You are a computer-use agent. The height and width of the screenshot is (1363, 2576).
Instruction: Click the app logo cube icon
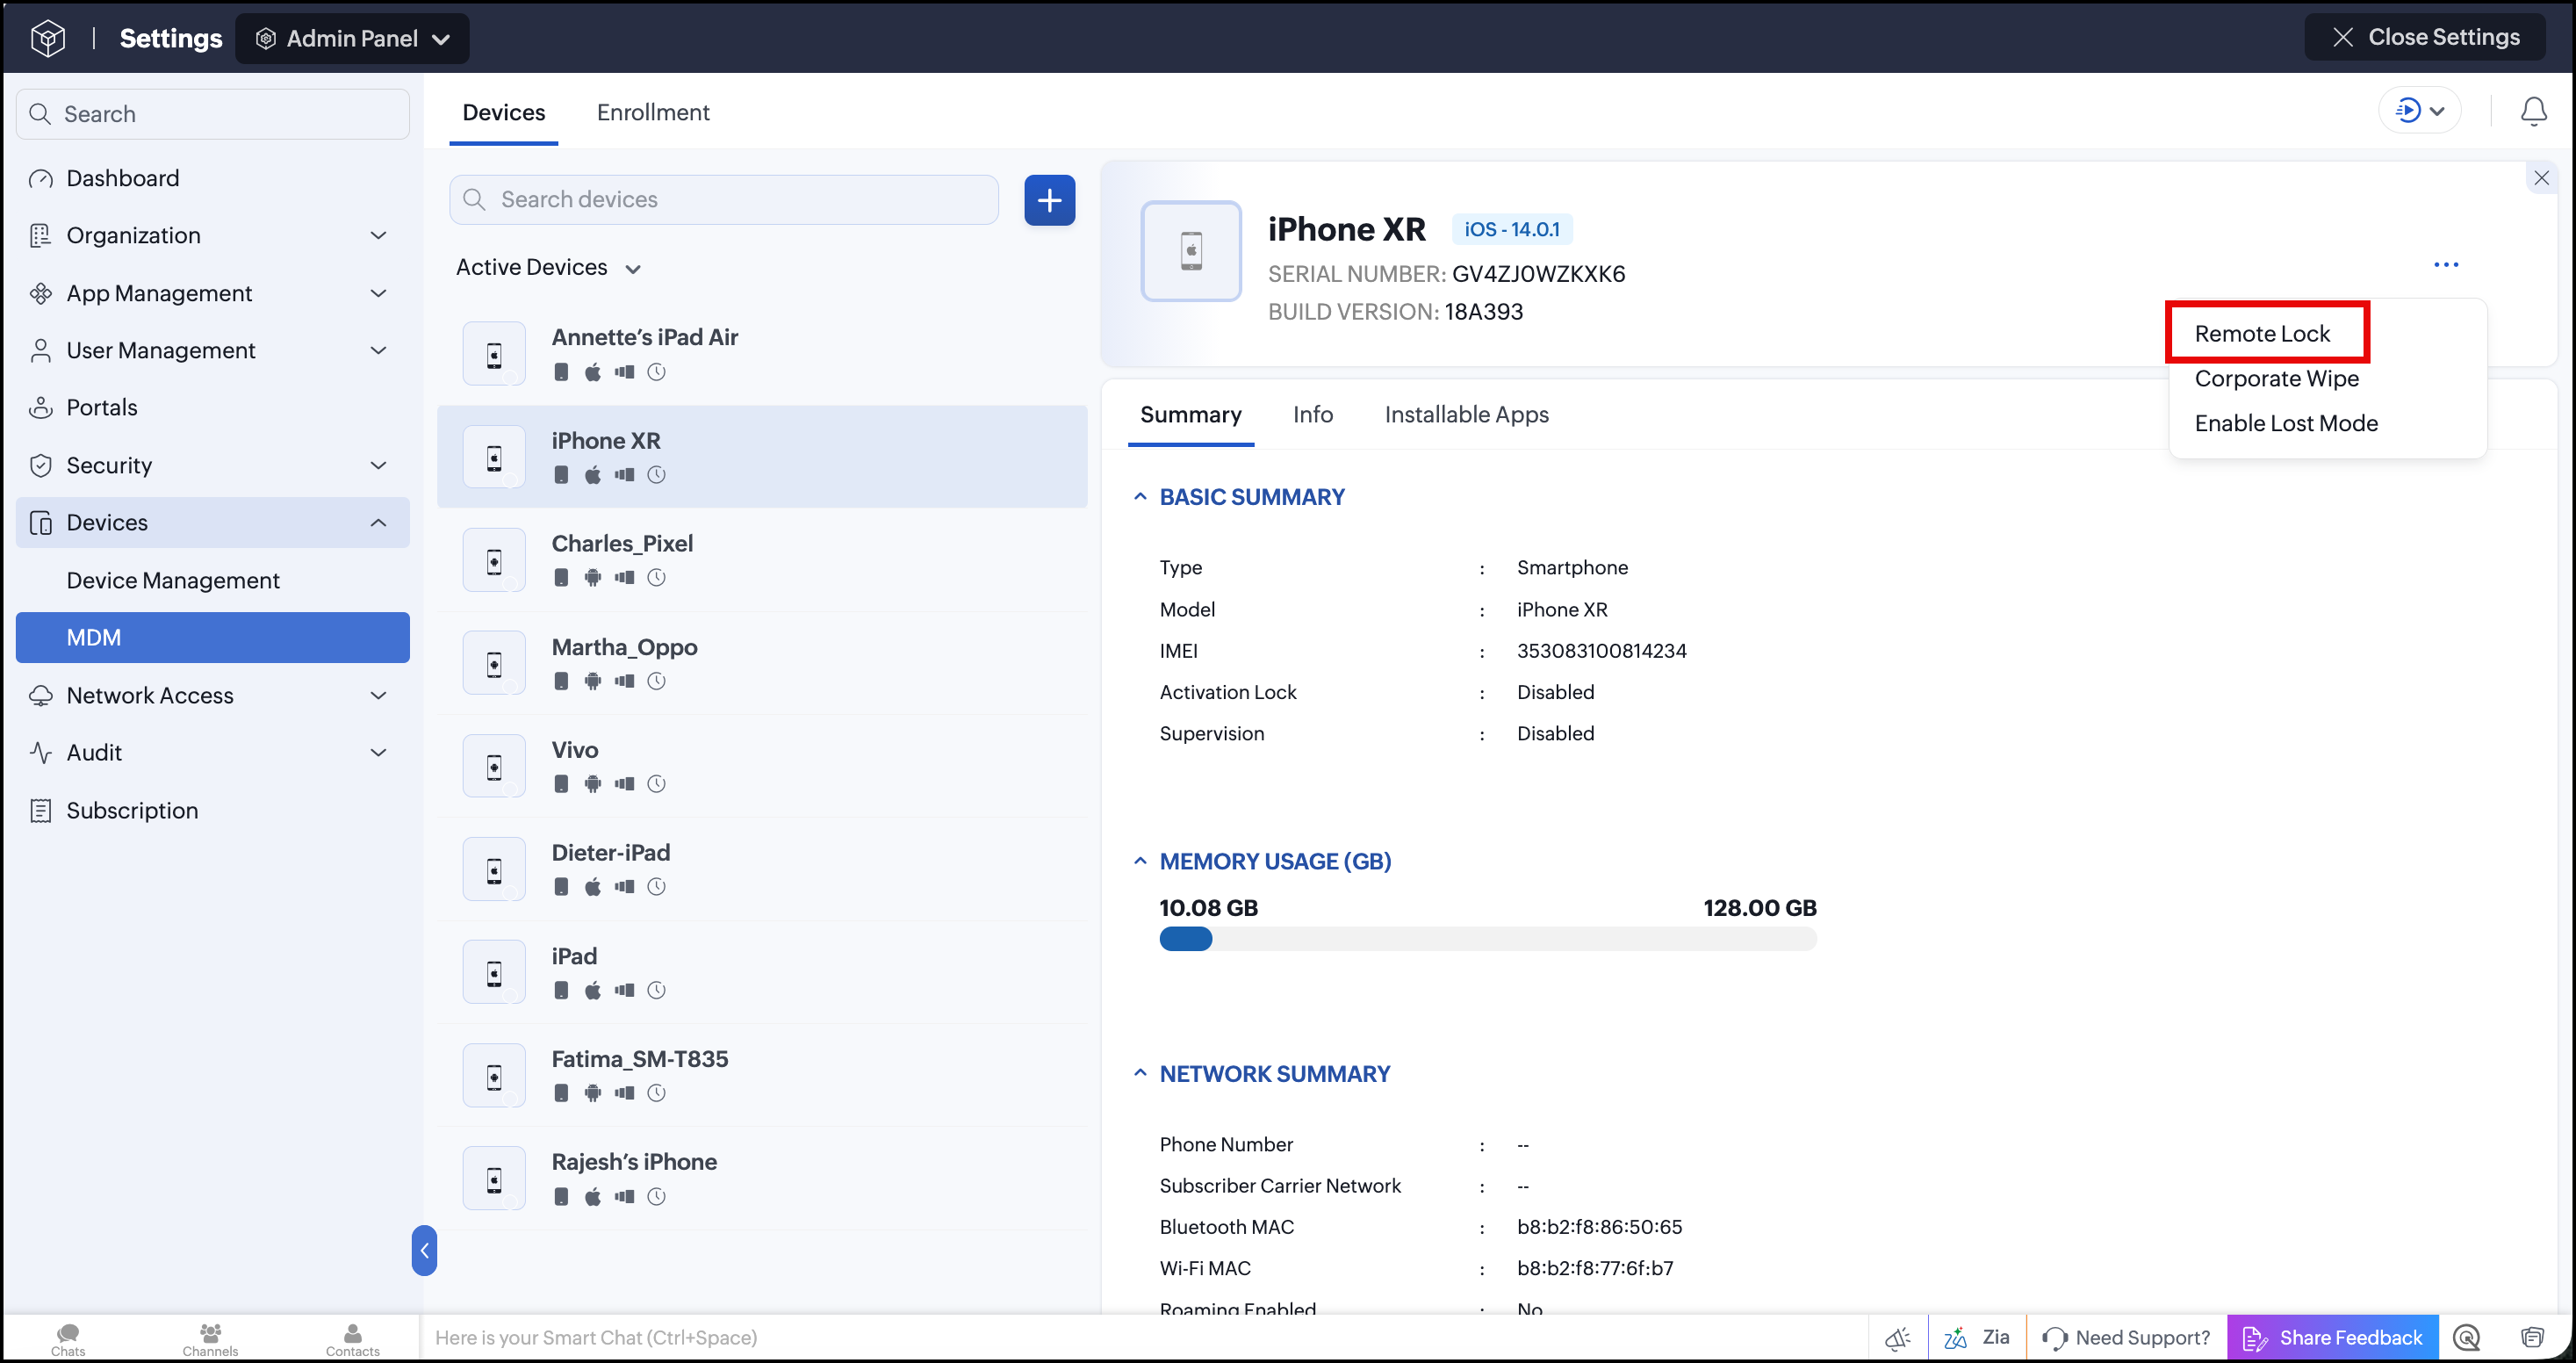click(47, 38)
